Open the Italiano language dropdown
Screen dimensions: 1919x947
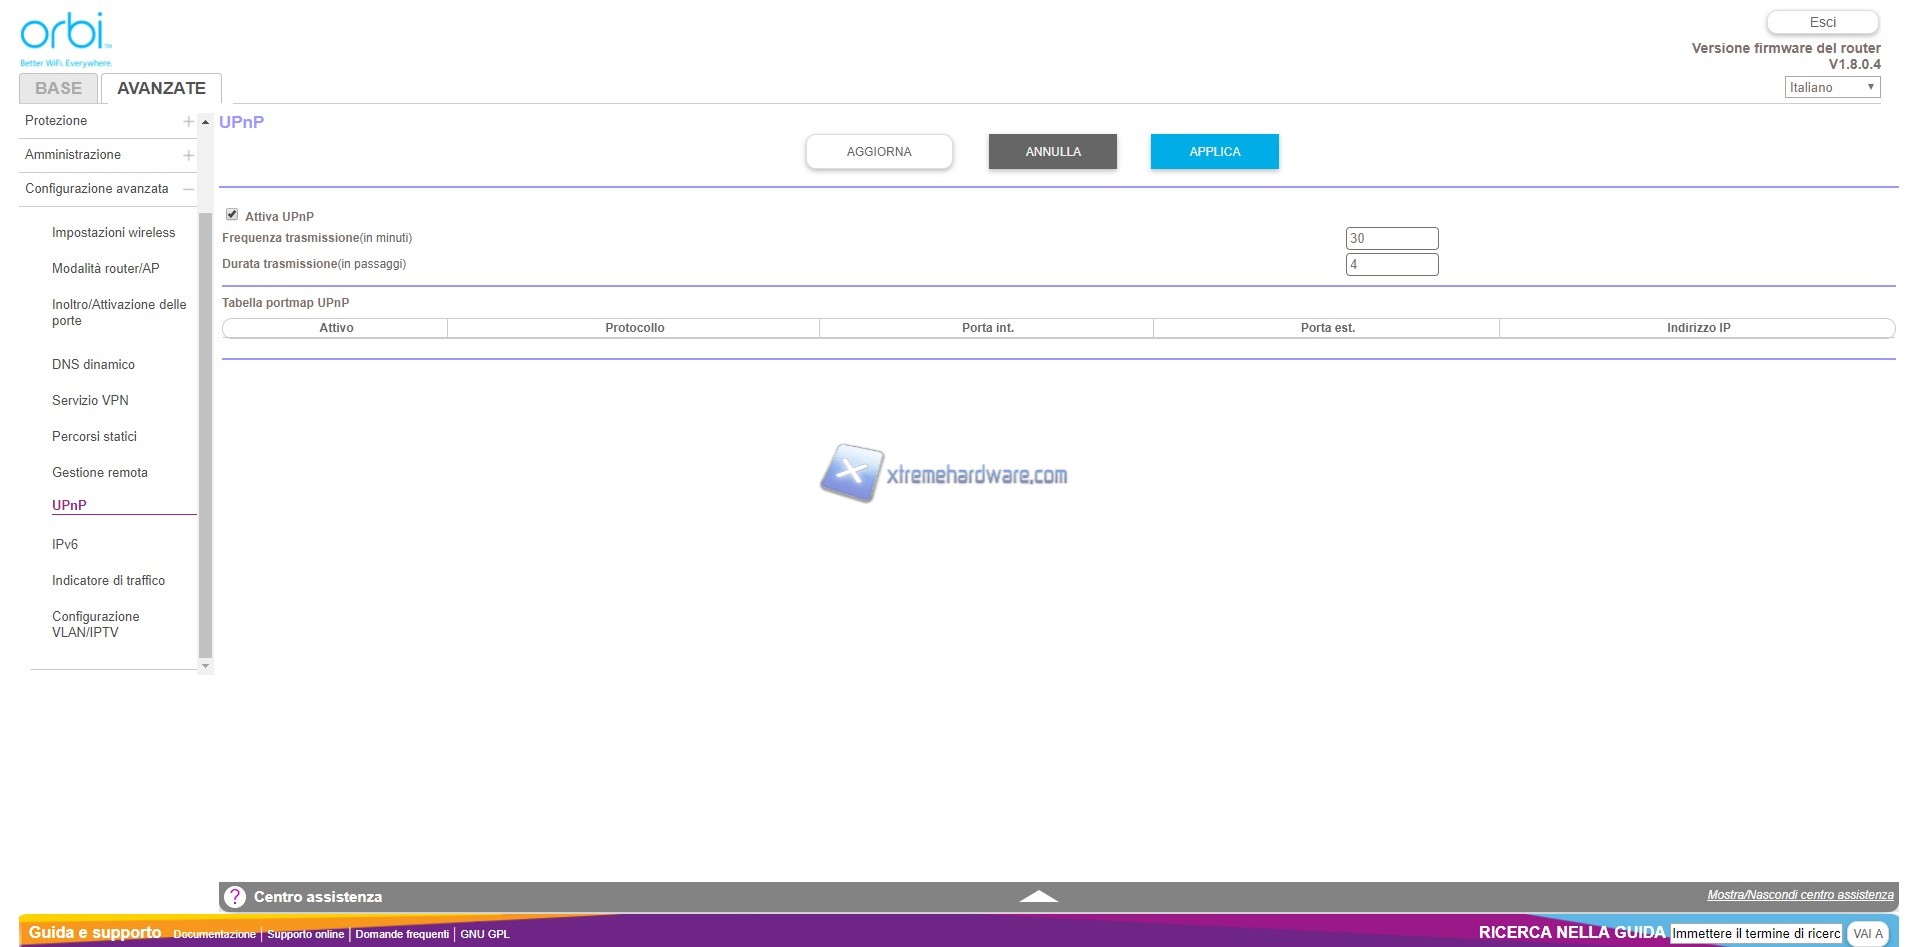tap(1831, 88)
